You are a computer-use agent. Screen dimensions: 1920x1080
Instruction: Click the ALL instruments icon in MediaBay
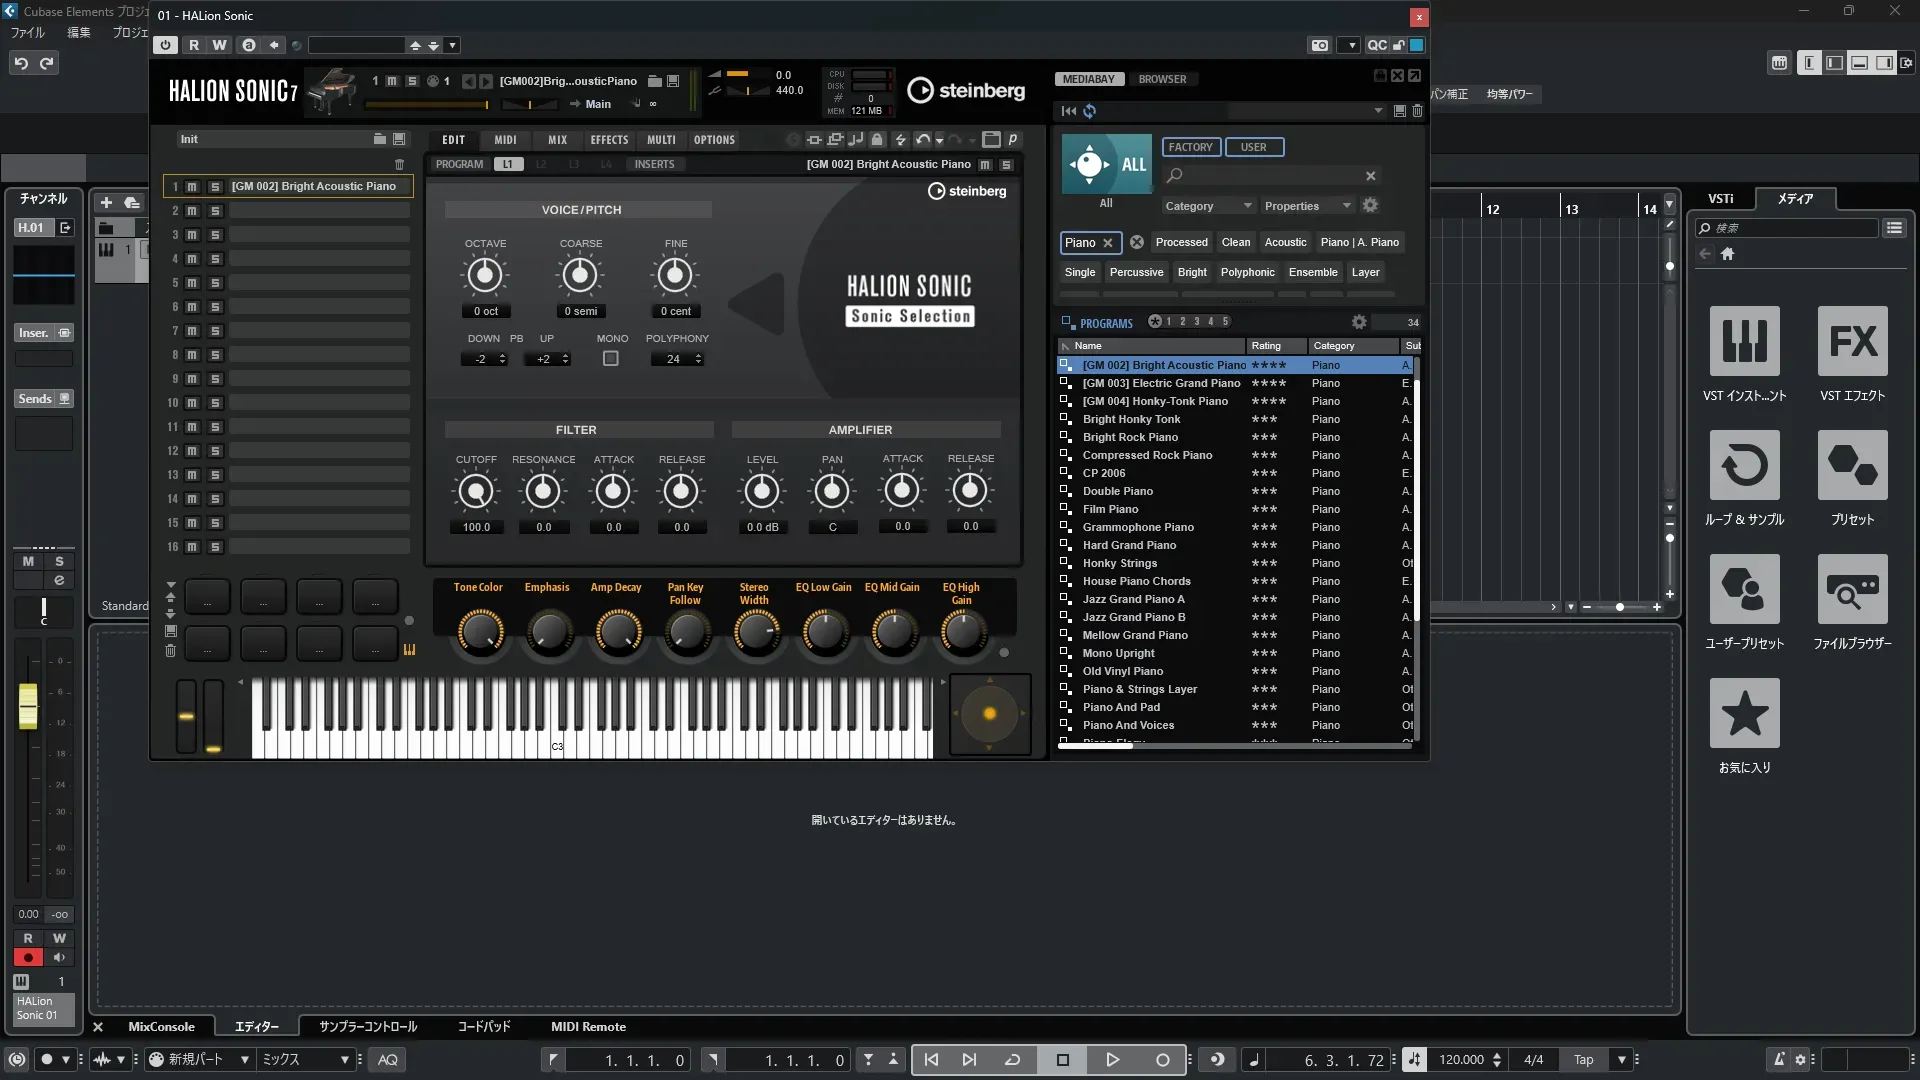point(1107,165)
